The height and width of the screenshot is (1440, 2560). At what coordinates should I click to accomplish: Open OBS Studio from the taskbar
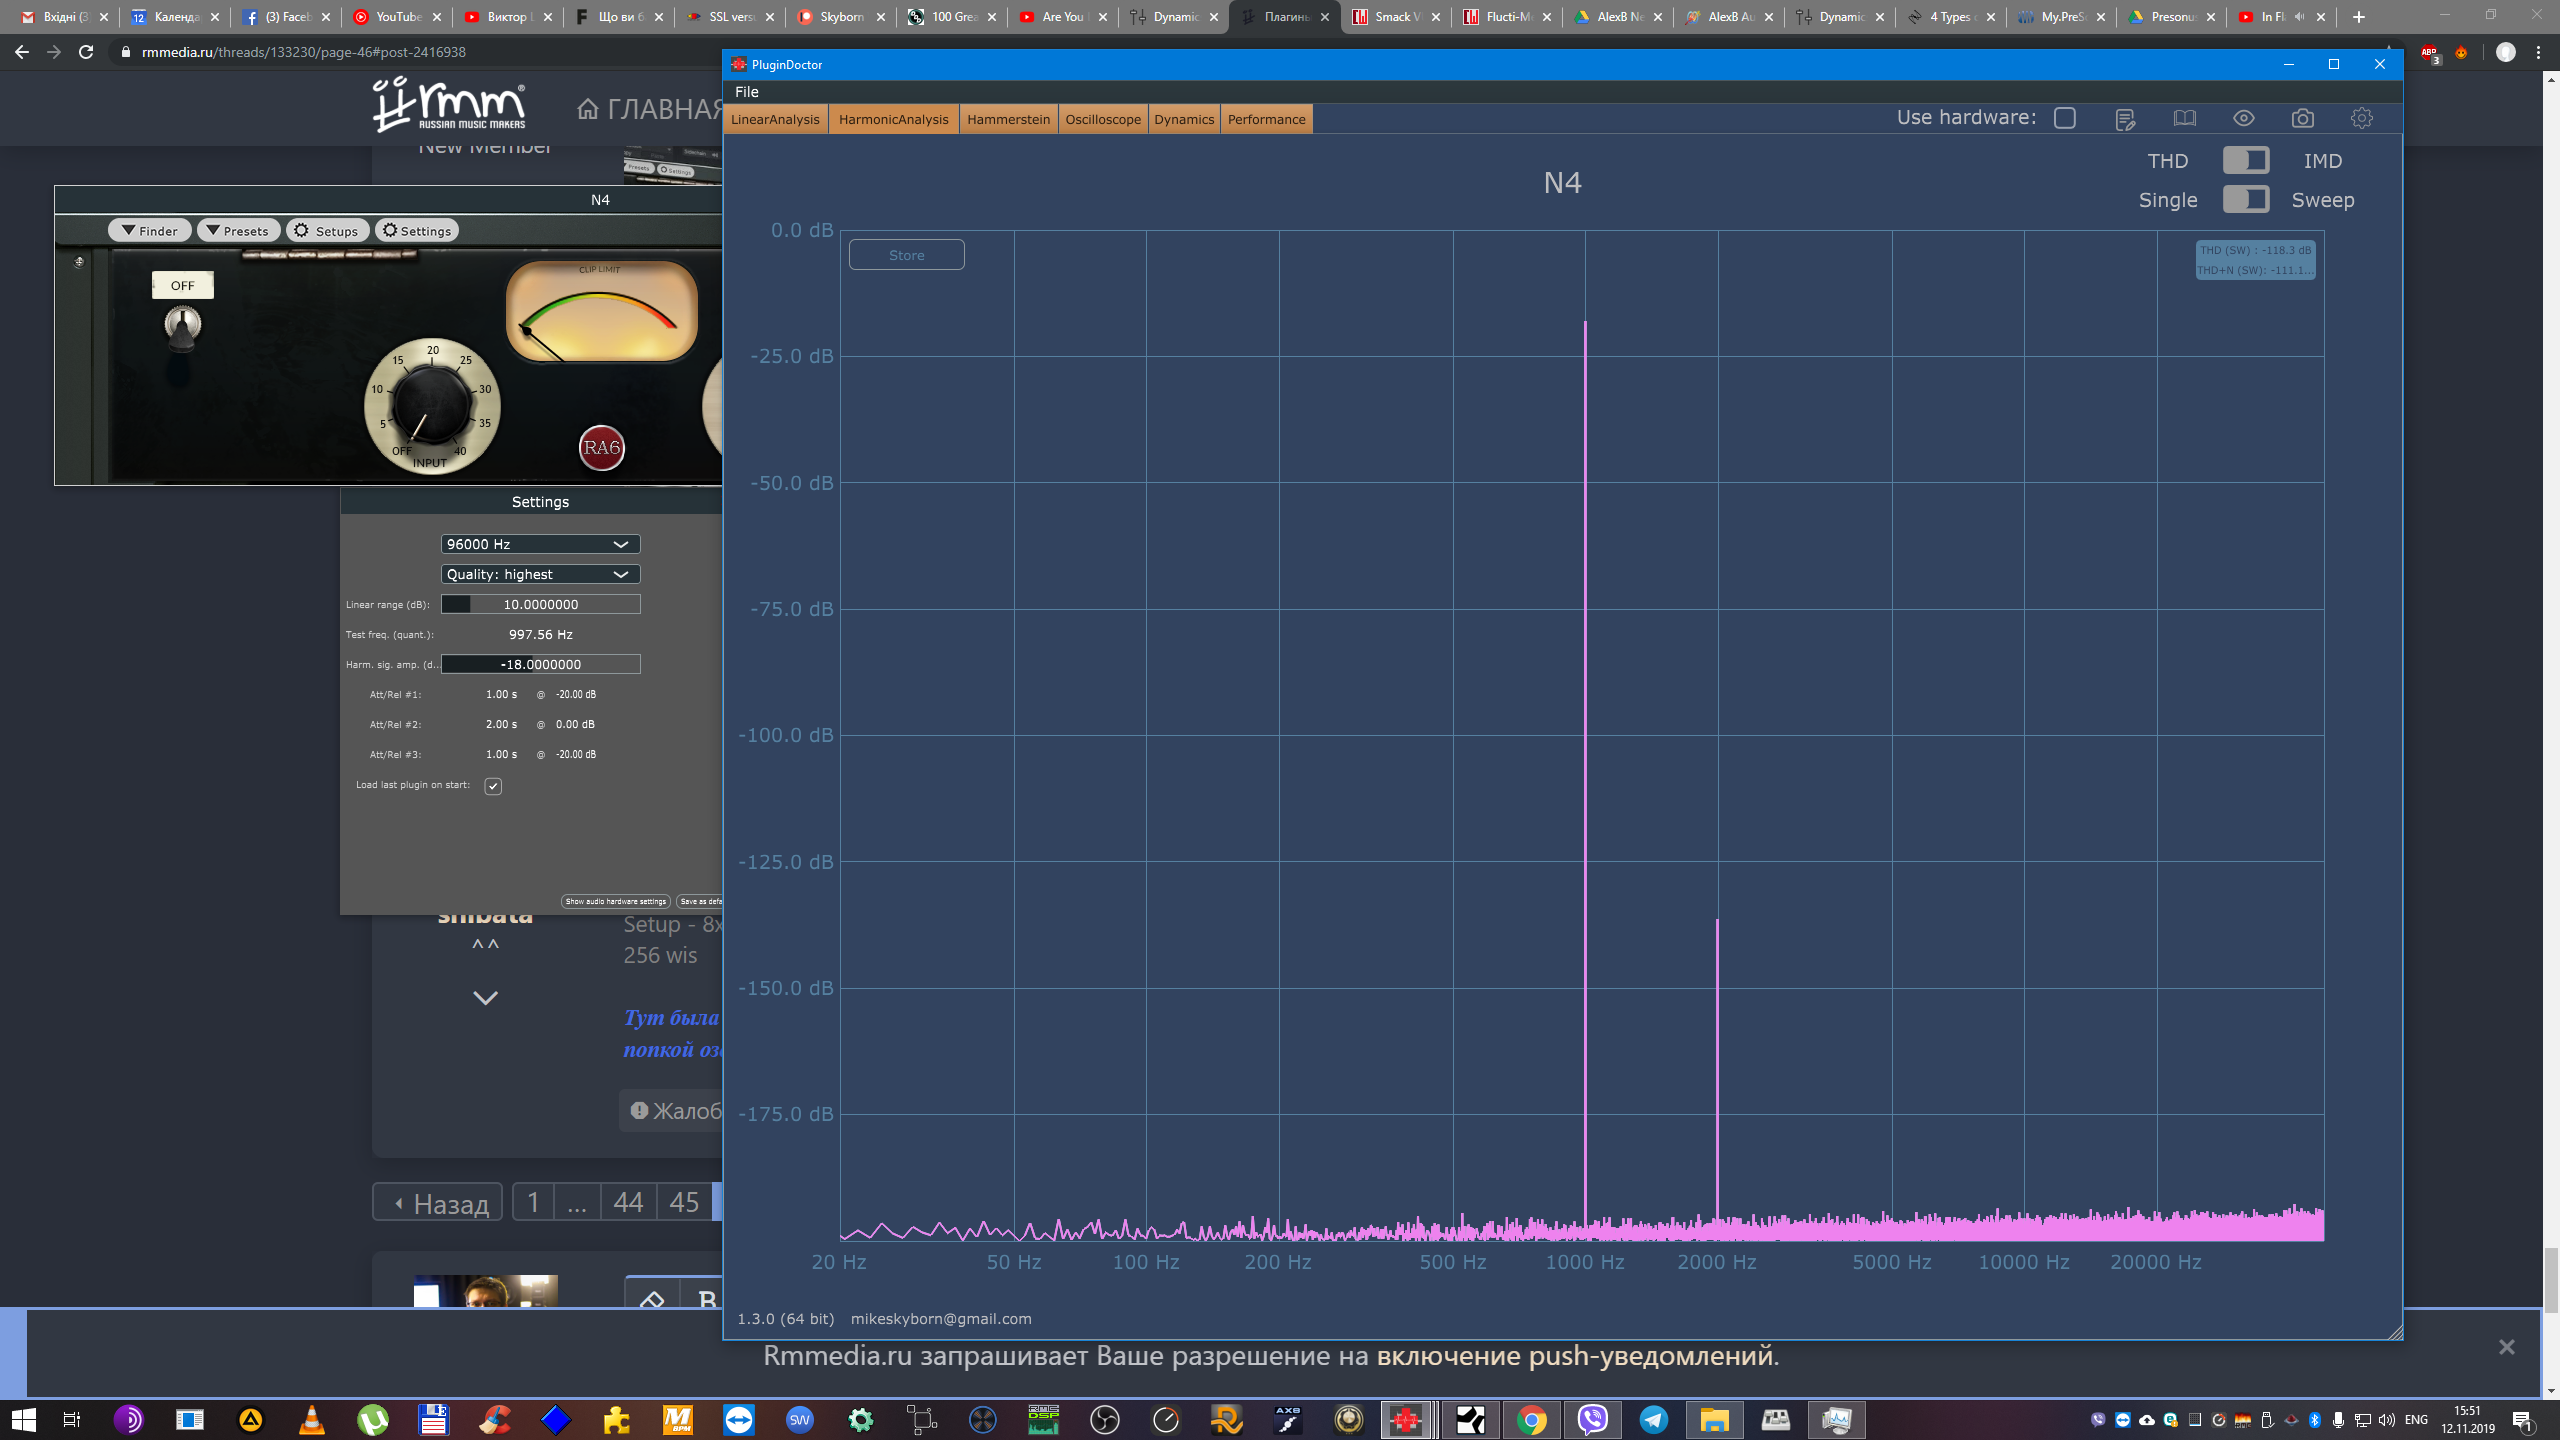tap(1105, 1419)
